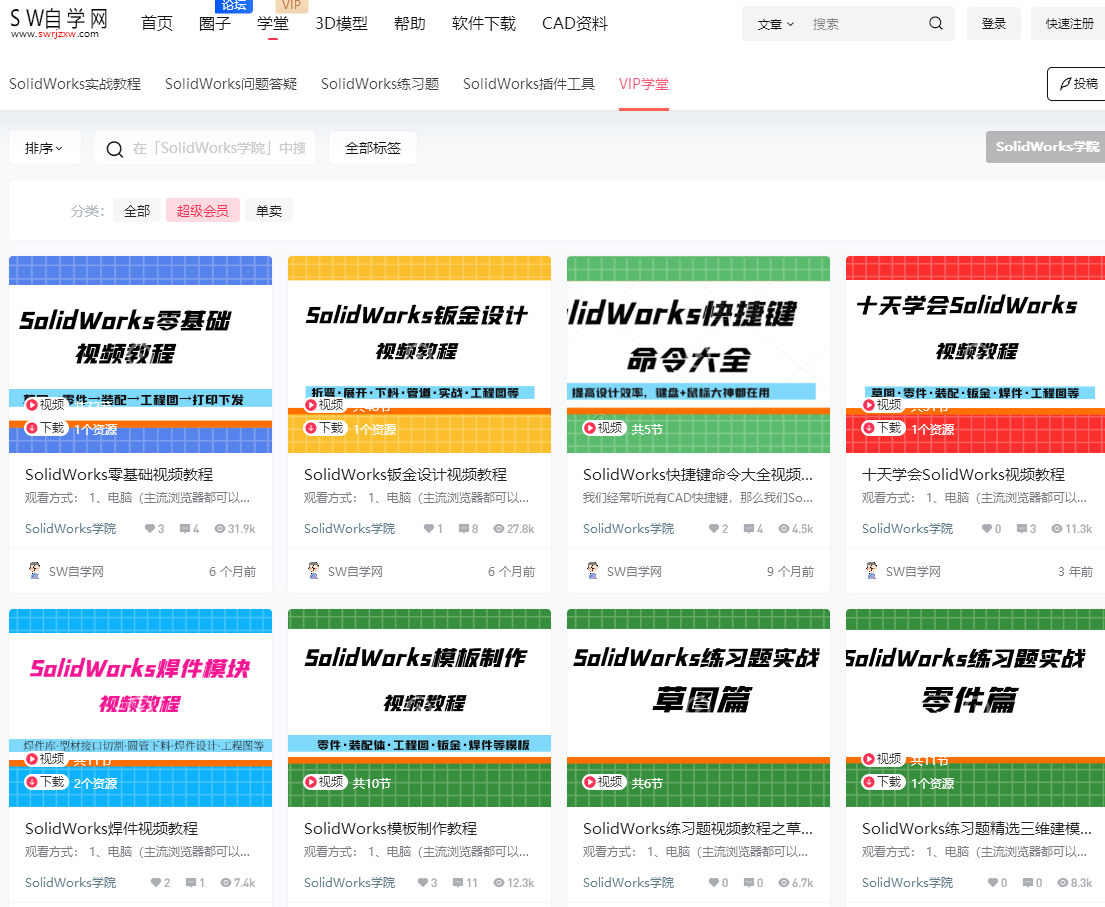Open SolidWorks零基础视频教程 title link
Viewport: 1105px width, 907px height.
click(x=118, y=474)
